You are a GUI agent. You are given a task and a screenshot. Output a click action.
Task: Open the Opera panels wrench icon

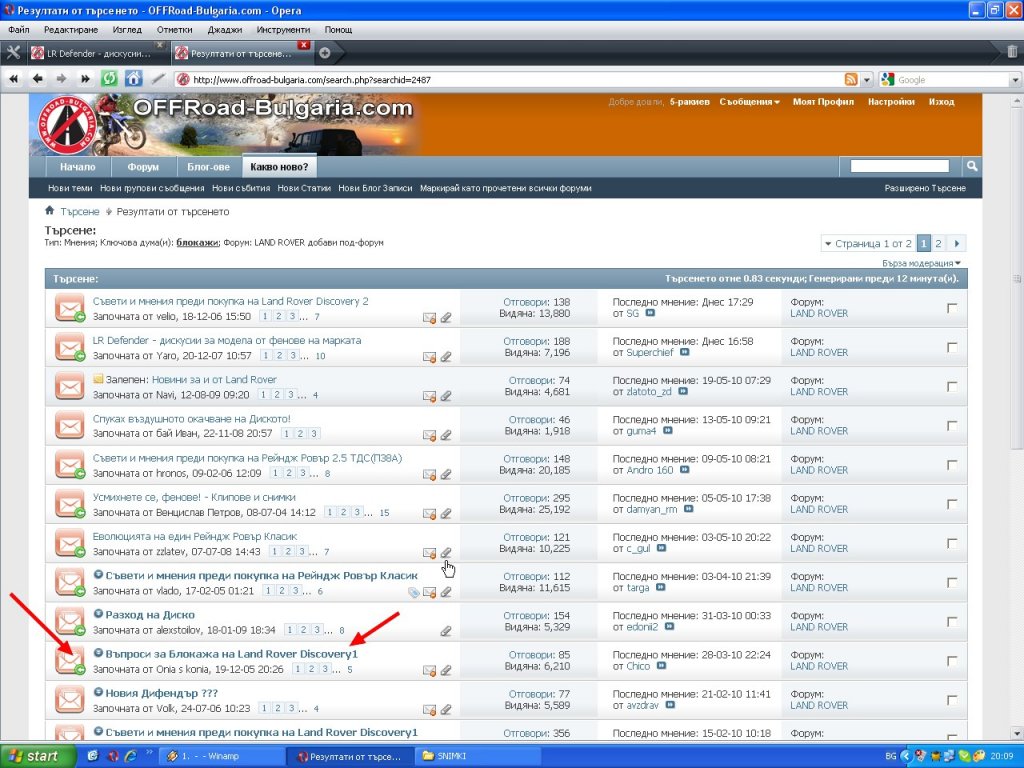[x=13, y=53]
